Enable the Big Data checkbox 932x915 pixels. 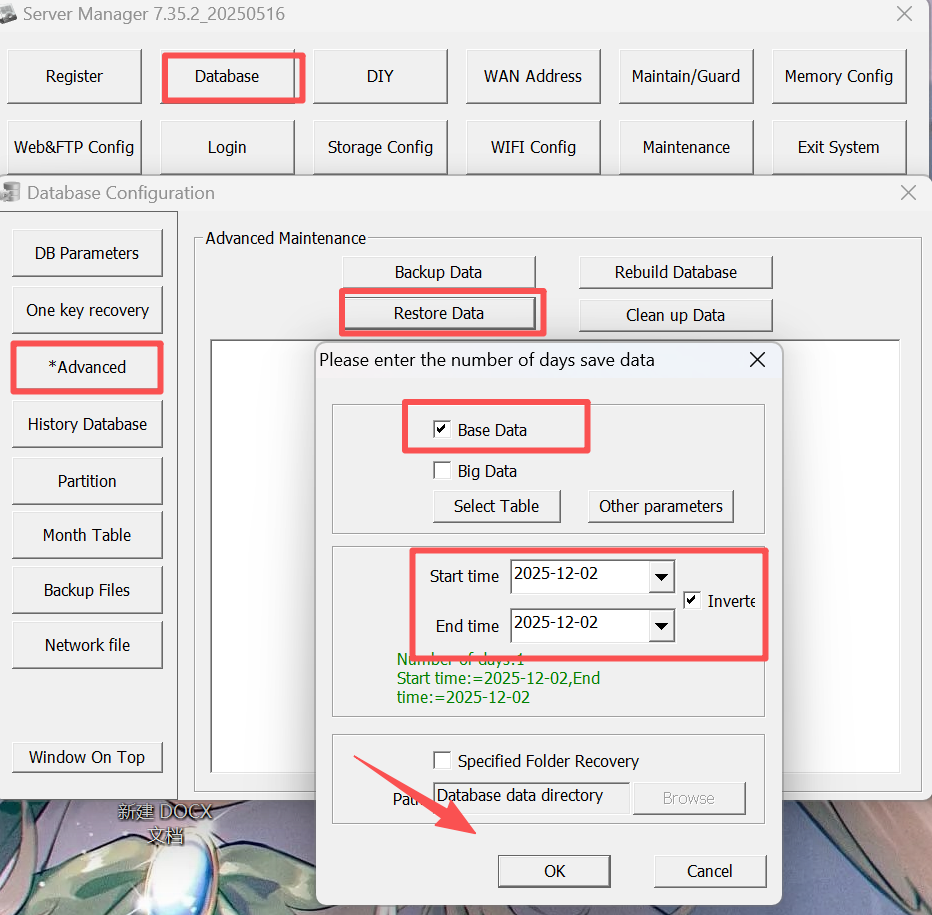click(x=443, y=470)
